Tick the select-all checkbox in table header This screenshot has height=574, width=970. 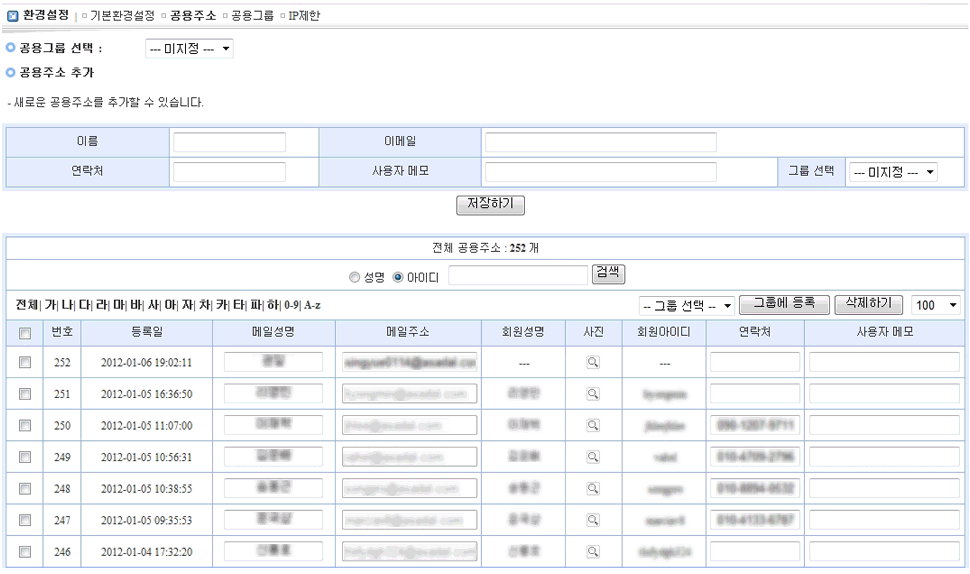25,332
